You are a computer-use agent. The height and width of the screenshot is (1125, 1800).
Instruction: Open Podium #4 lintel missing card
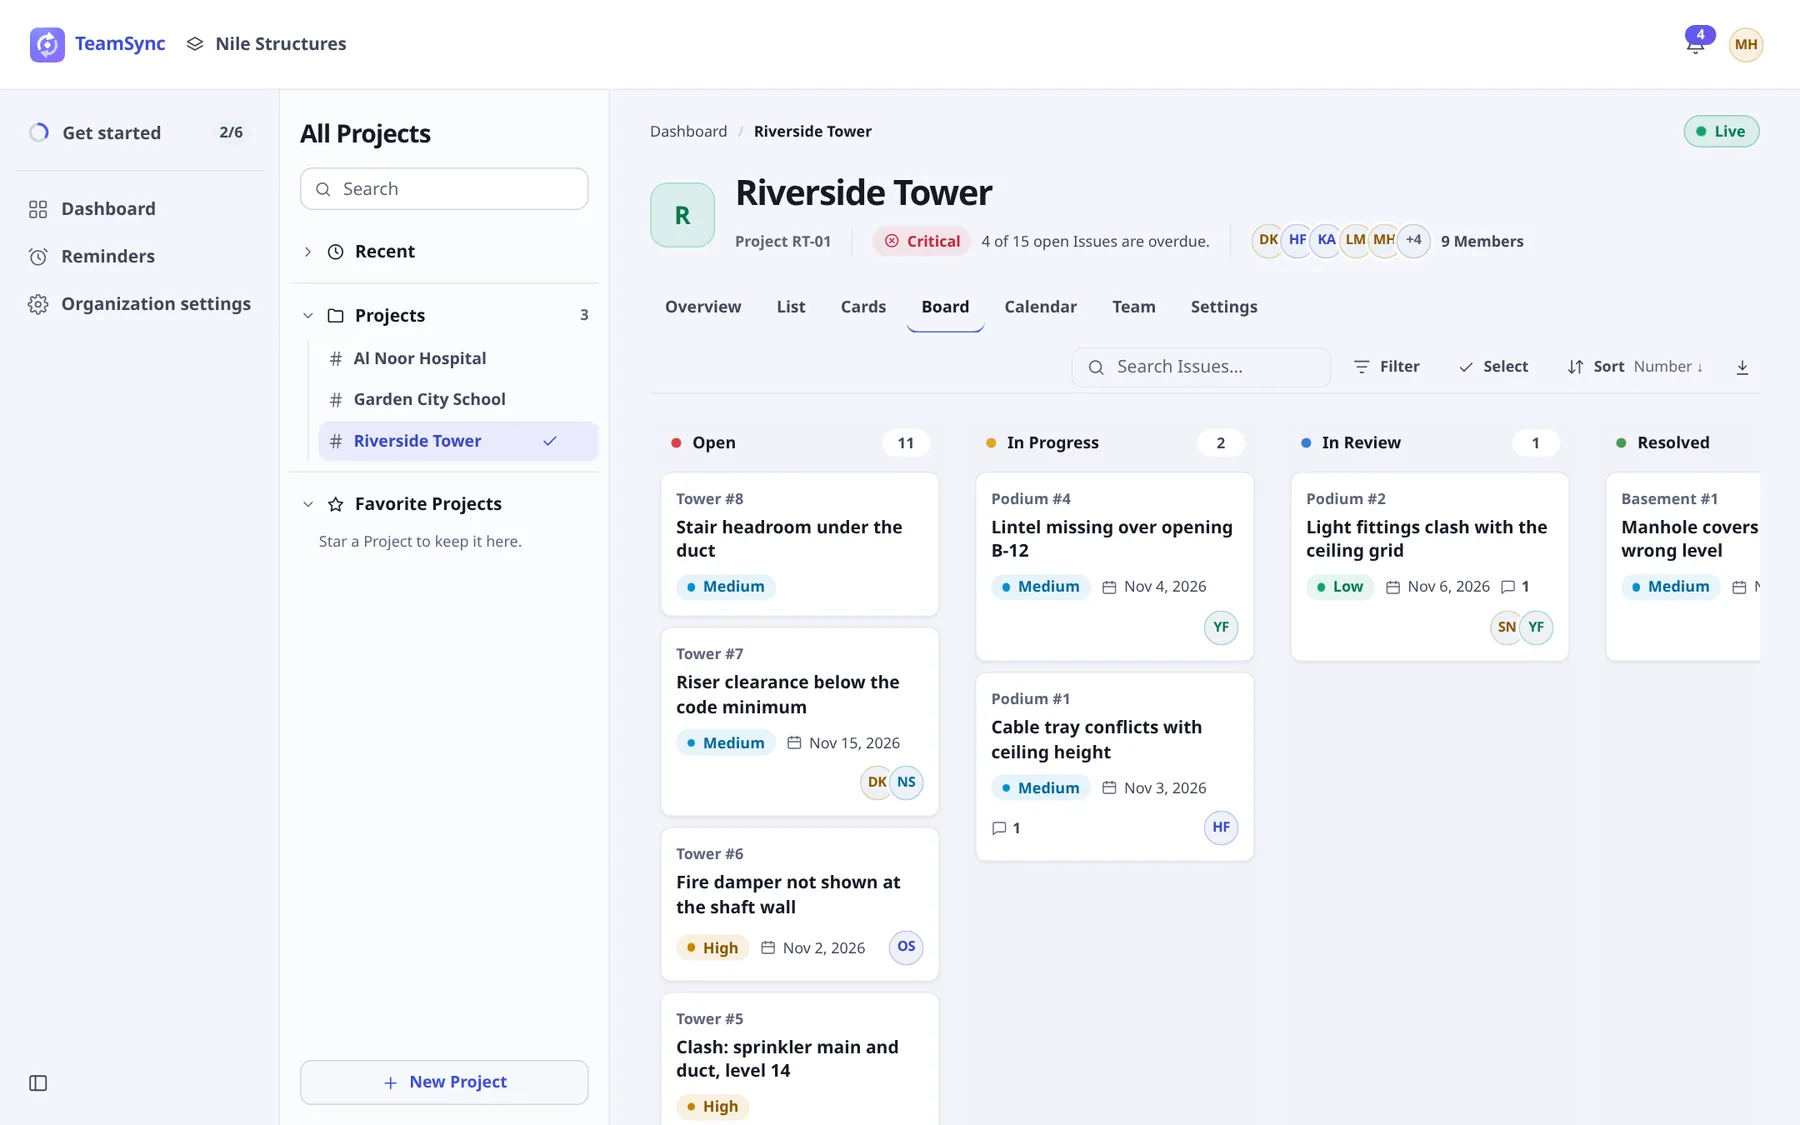(1114, 566)
